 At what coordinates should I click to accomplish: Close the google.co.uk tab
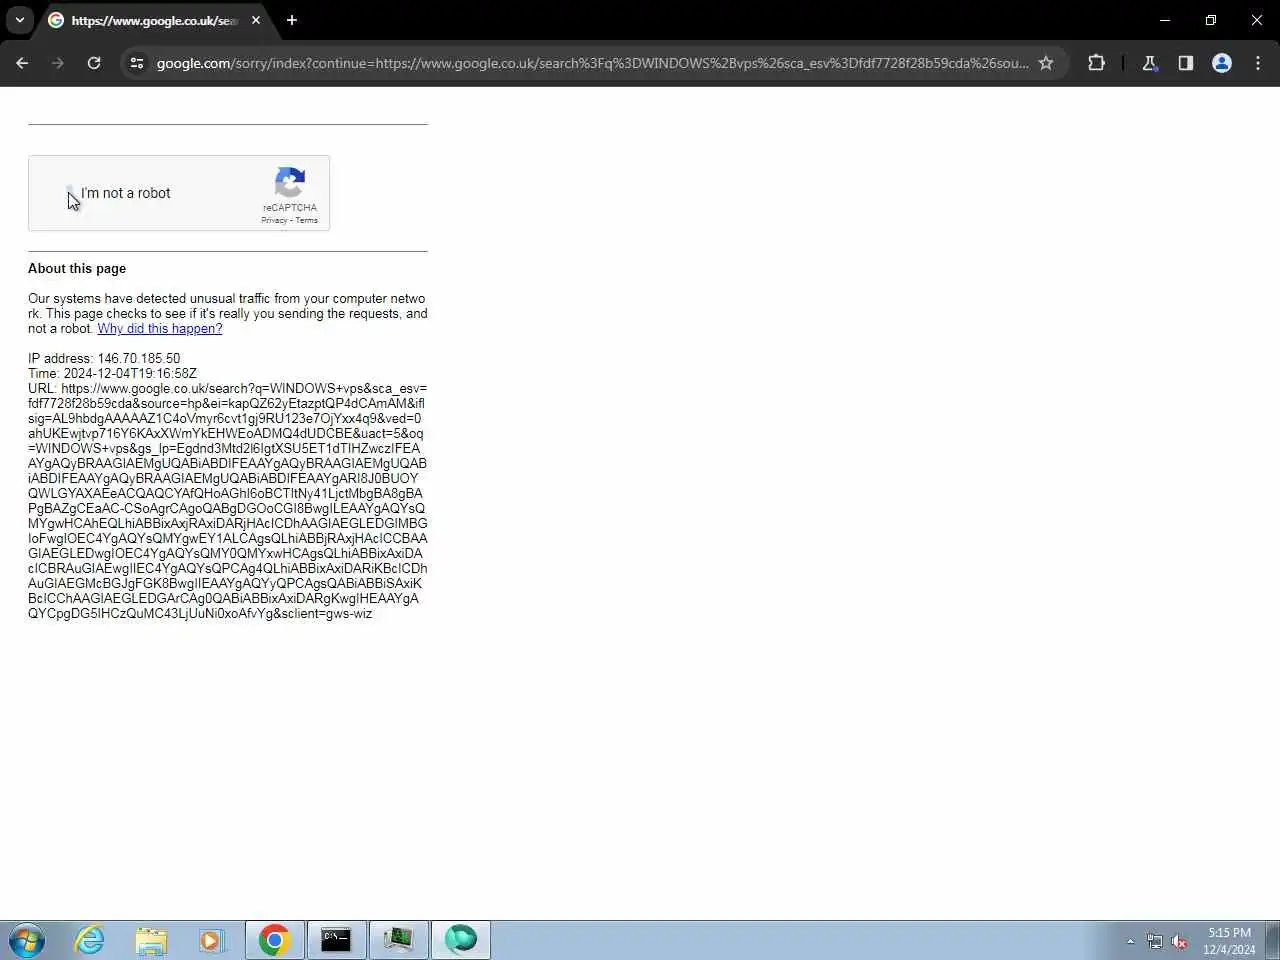tap(256, 20)
